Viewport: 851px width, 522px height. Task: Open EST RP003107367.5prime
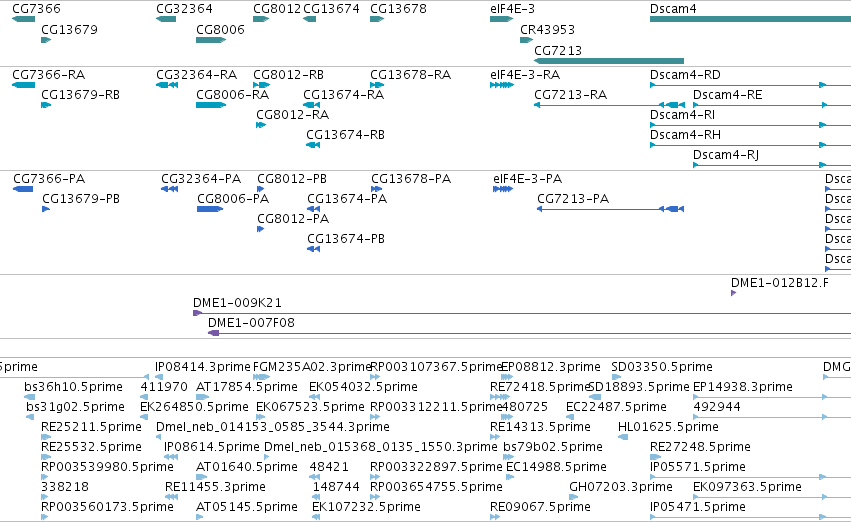coord(436,367)
